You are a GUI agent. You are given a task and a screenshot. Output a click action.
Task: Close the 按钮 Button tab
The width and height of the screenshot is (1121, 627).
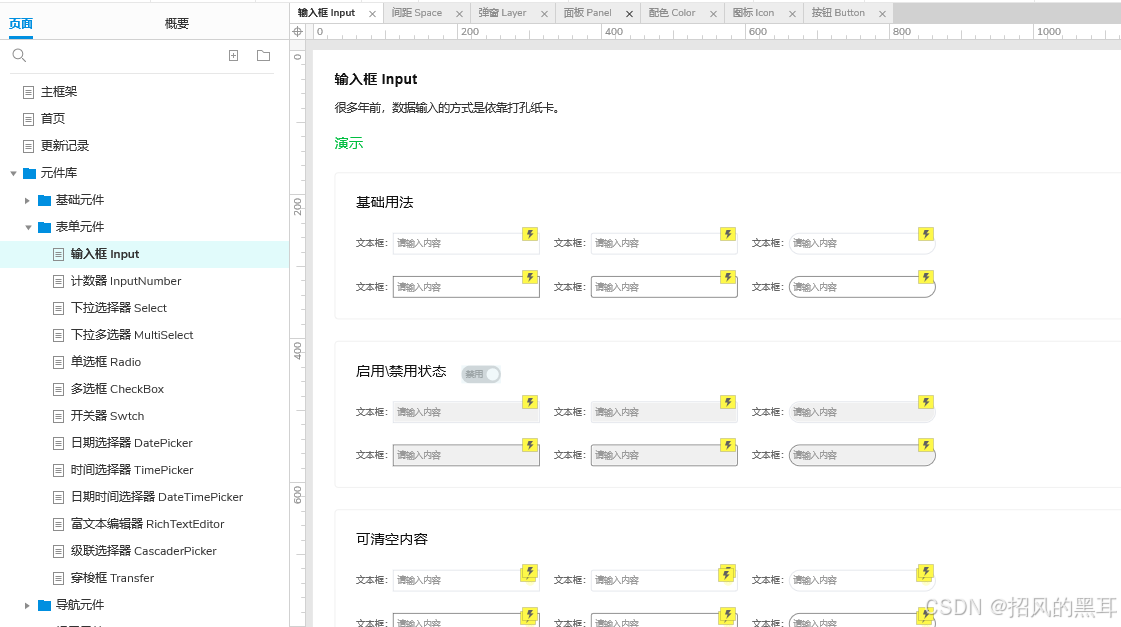882,14
